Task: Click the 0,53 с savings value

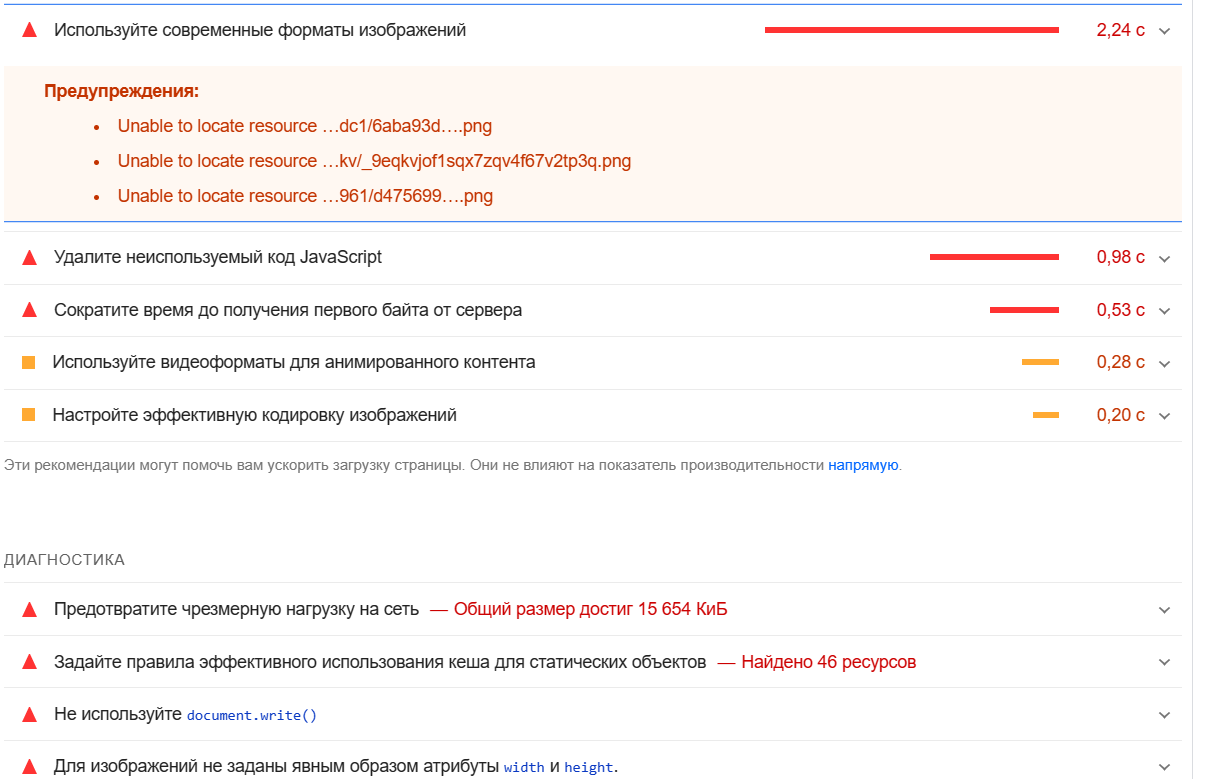Action: click(1121, 310)
